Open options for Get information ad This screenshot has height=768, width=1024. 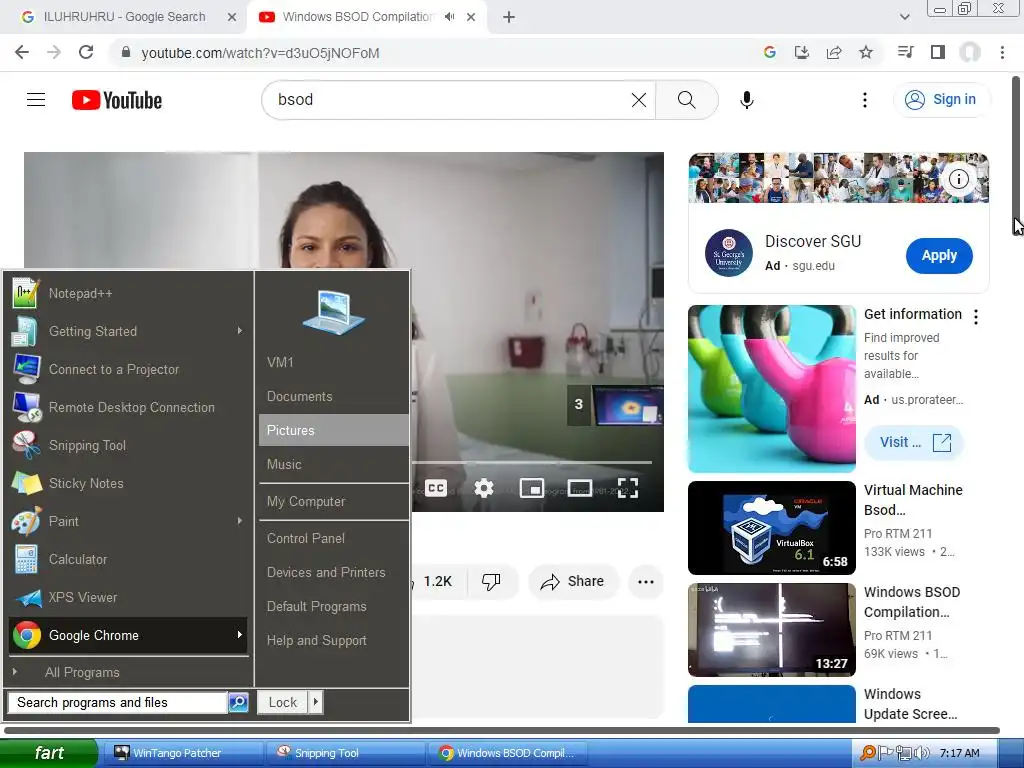pos(976,317)
